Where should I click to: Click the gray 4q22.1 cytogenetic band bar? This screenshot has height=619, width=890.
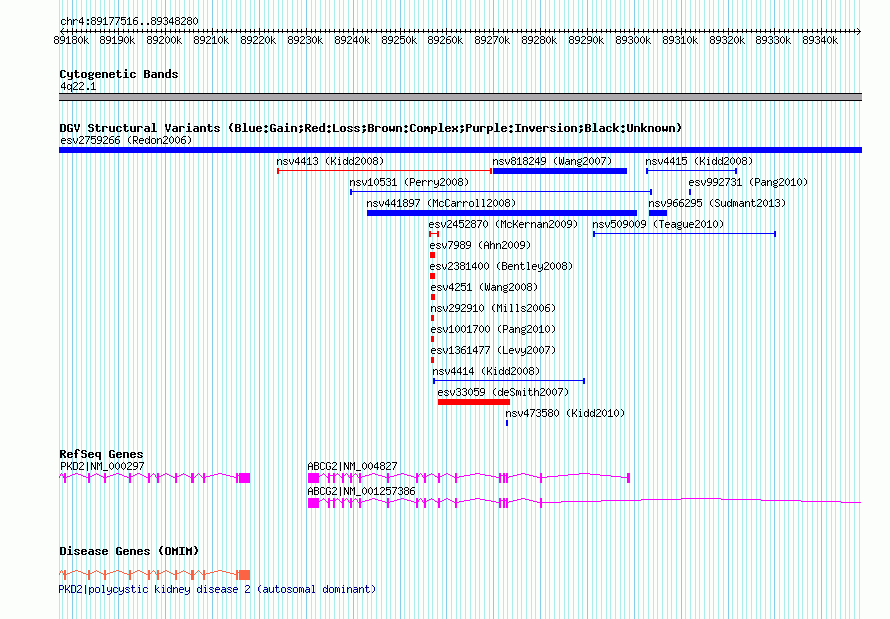(x=460, y=97)
